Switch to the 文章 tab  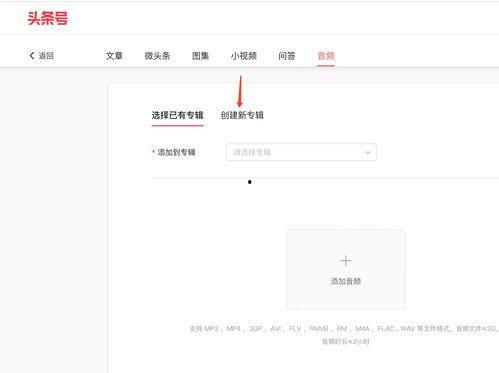click(x=114, y=56)
